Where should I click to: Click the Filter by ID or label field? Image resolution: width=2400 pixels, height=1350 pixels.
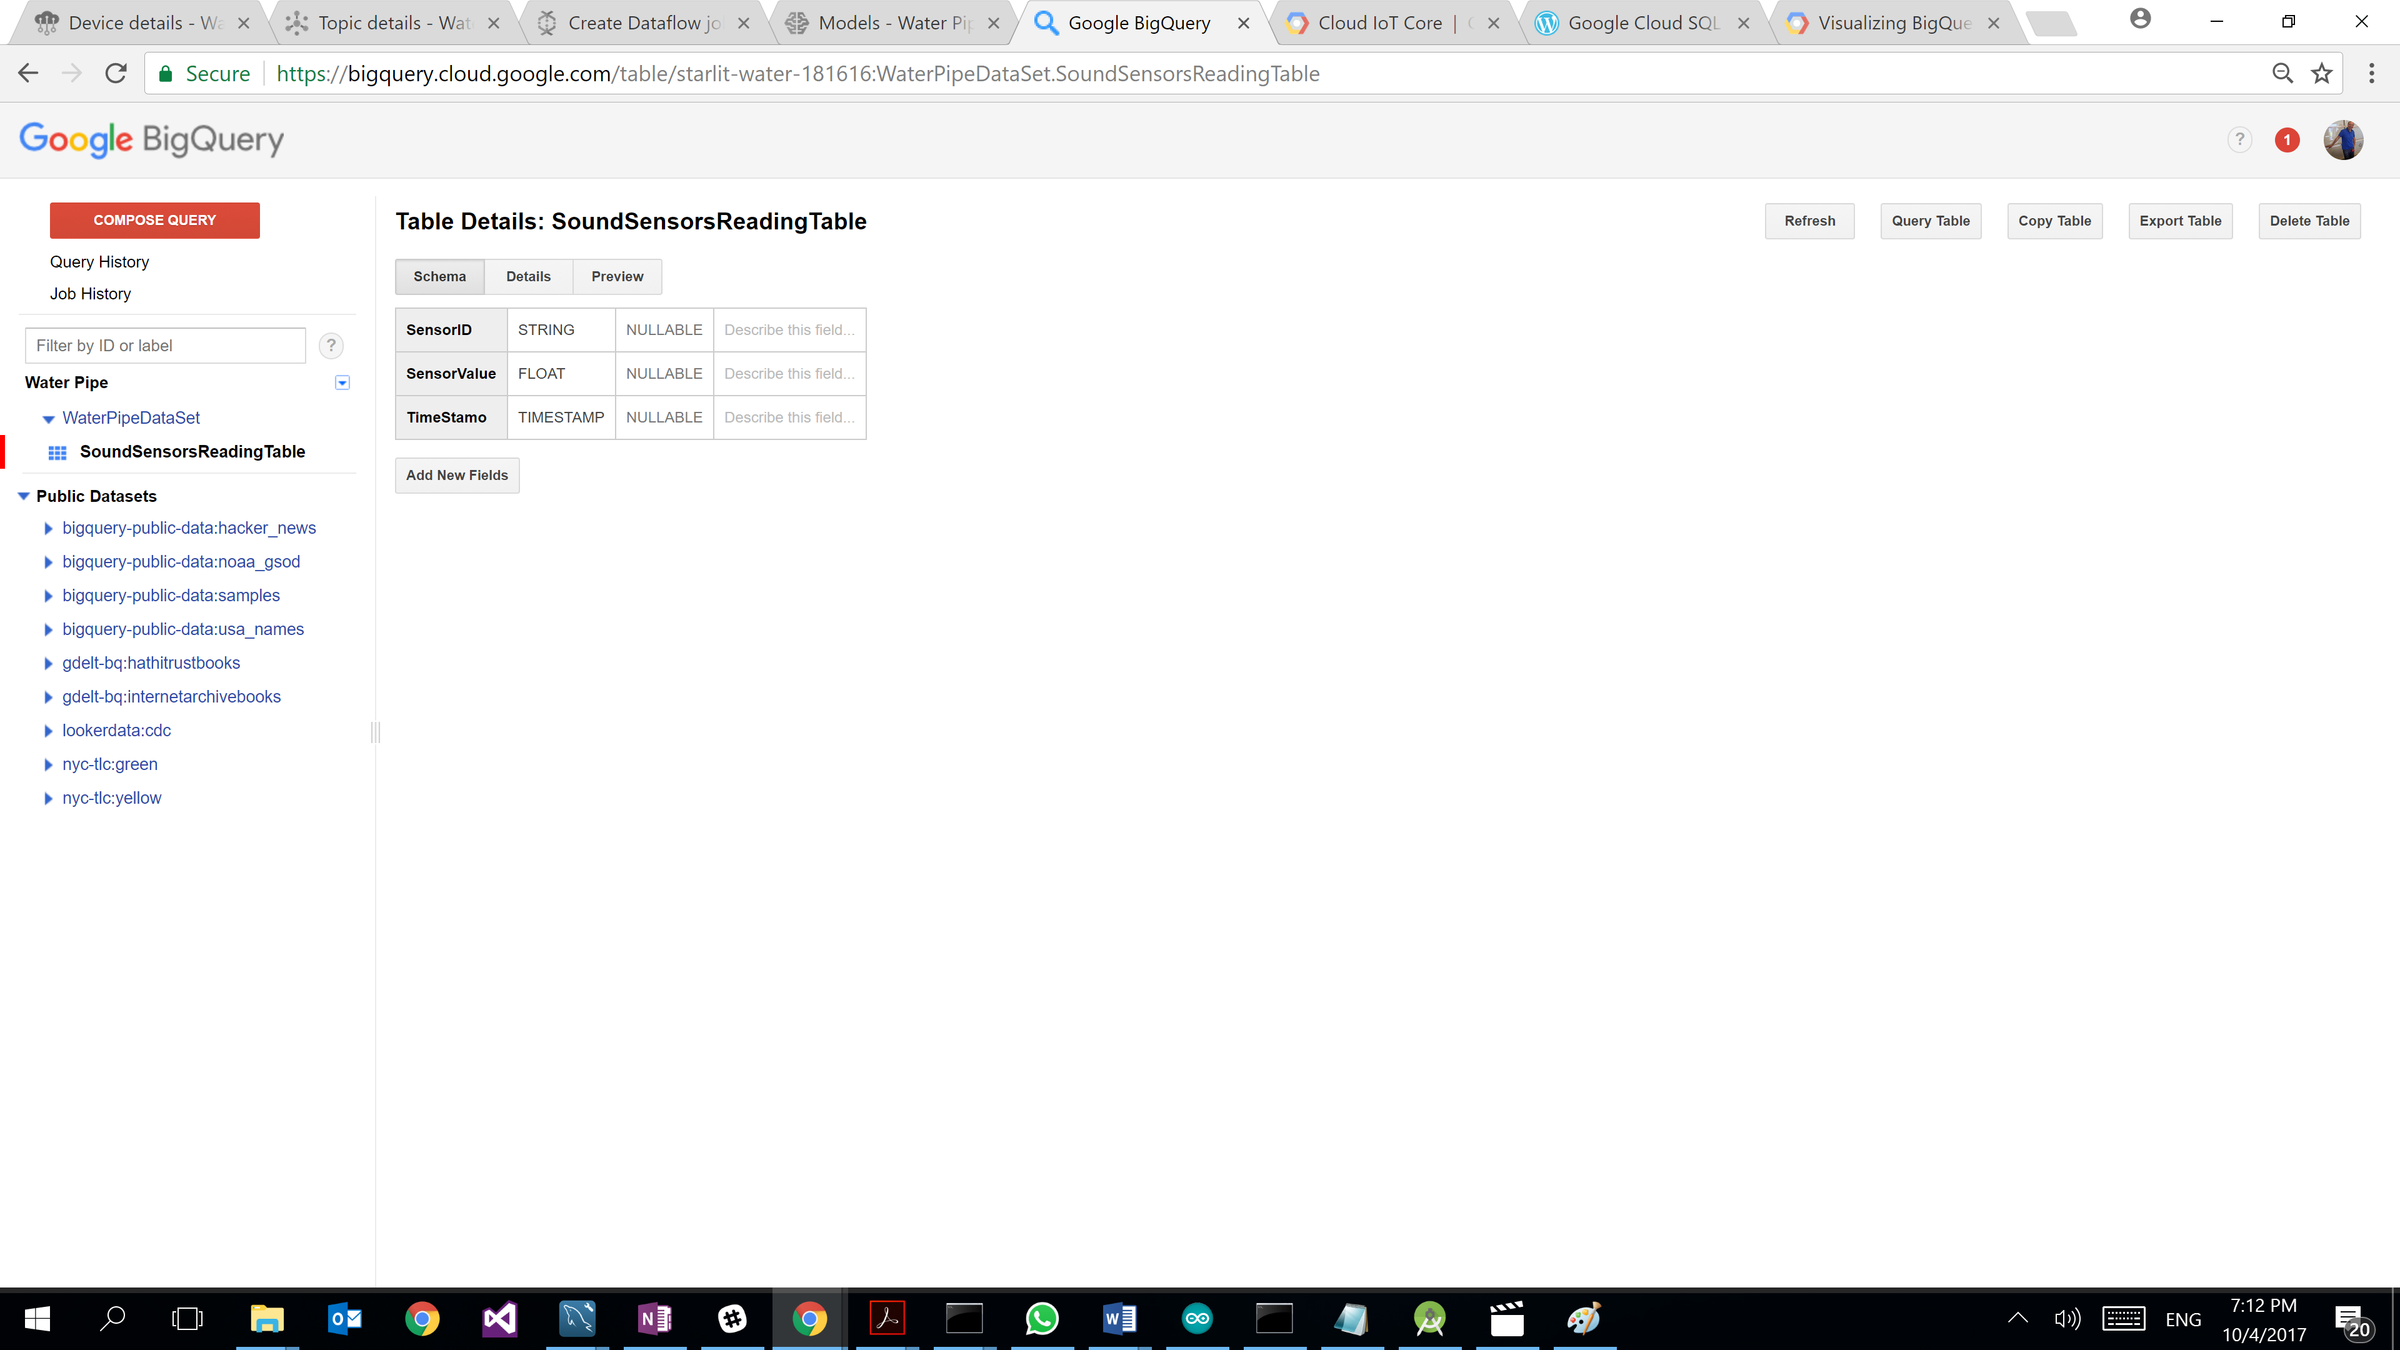click(x=165, y=346)
